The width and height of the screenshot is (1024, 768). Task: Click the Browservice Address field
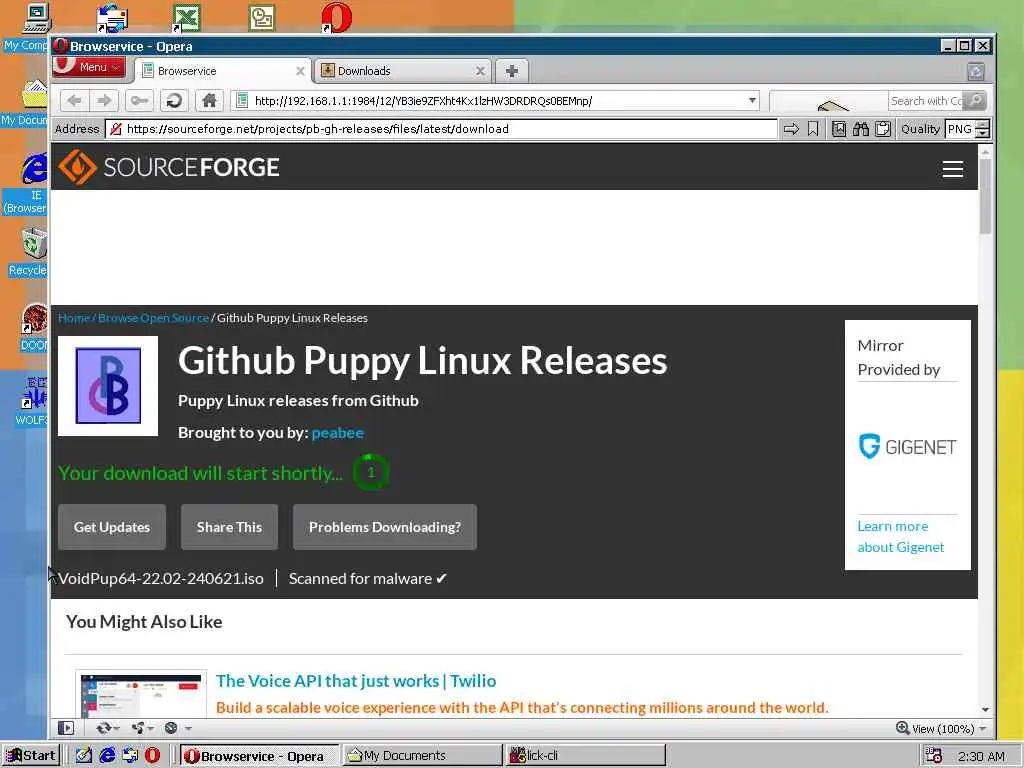(x=441, y=129)
